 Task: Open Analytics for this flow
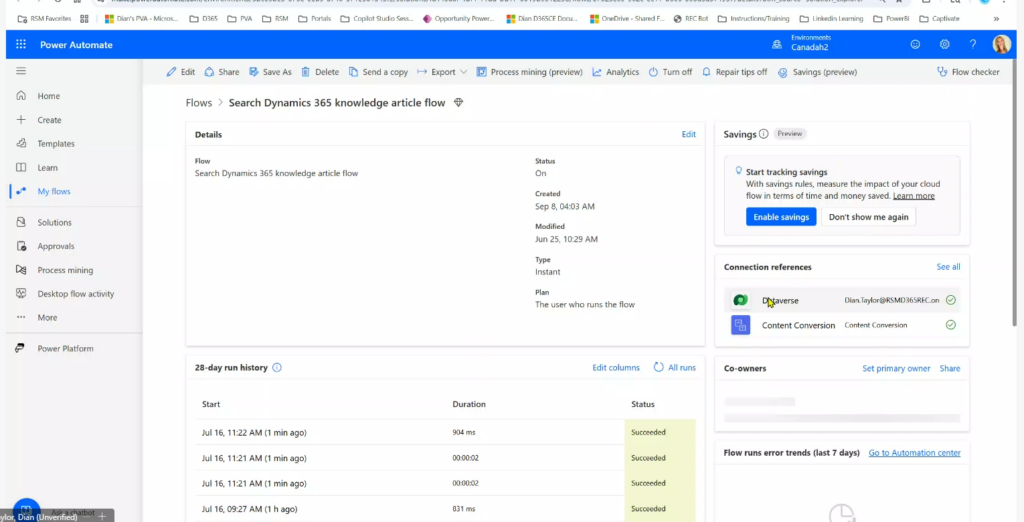pos(616,72)
